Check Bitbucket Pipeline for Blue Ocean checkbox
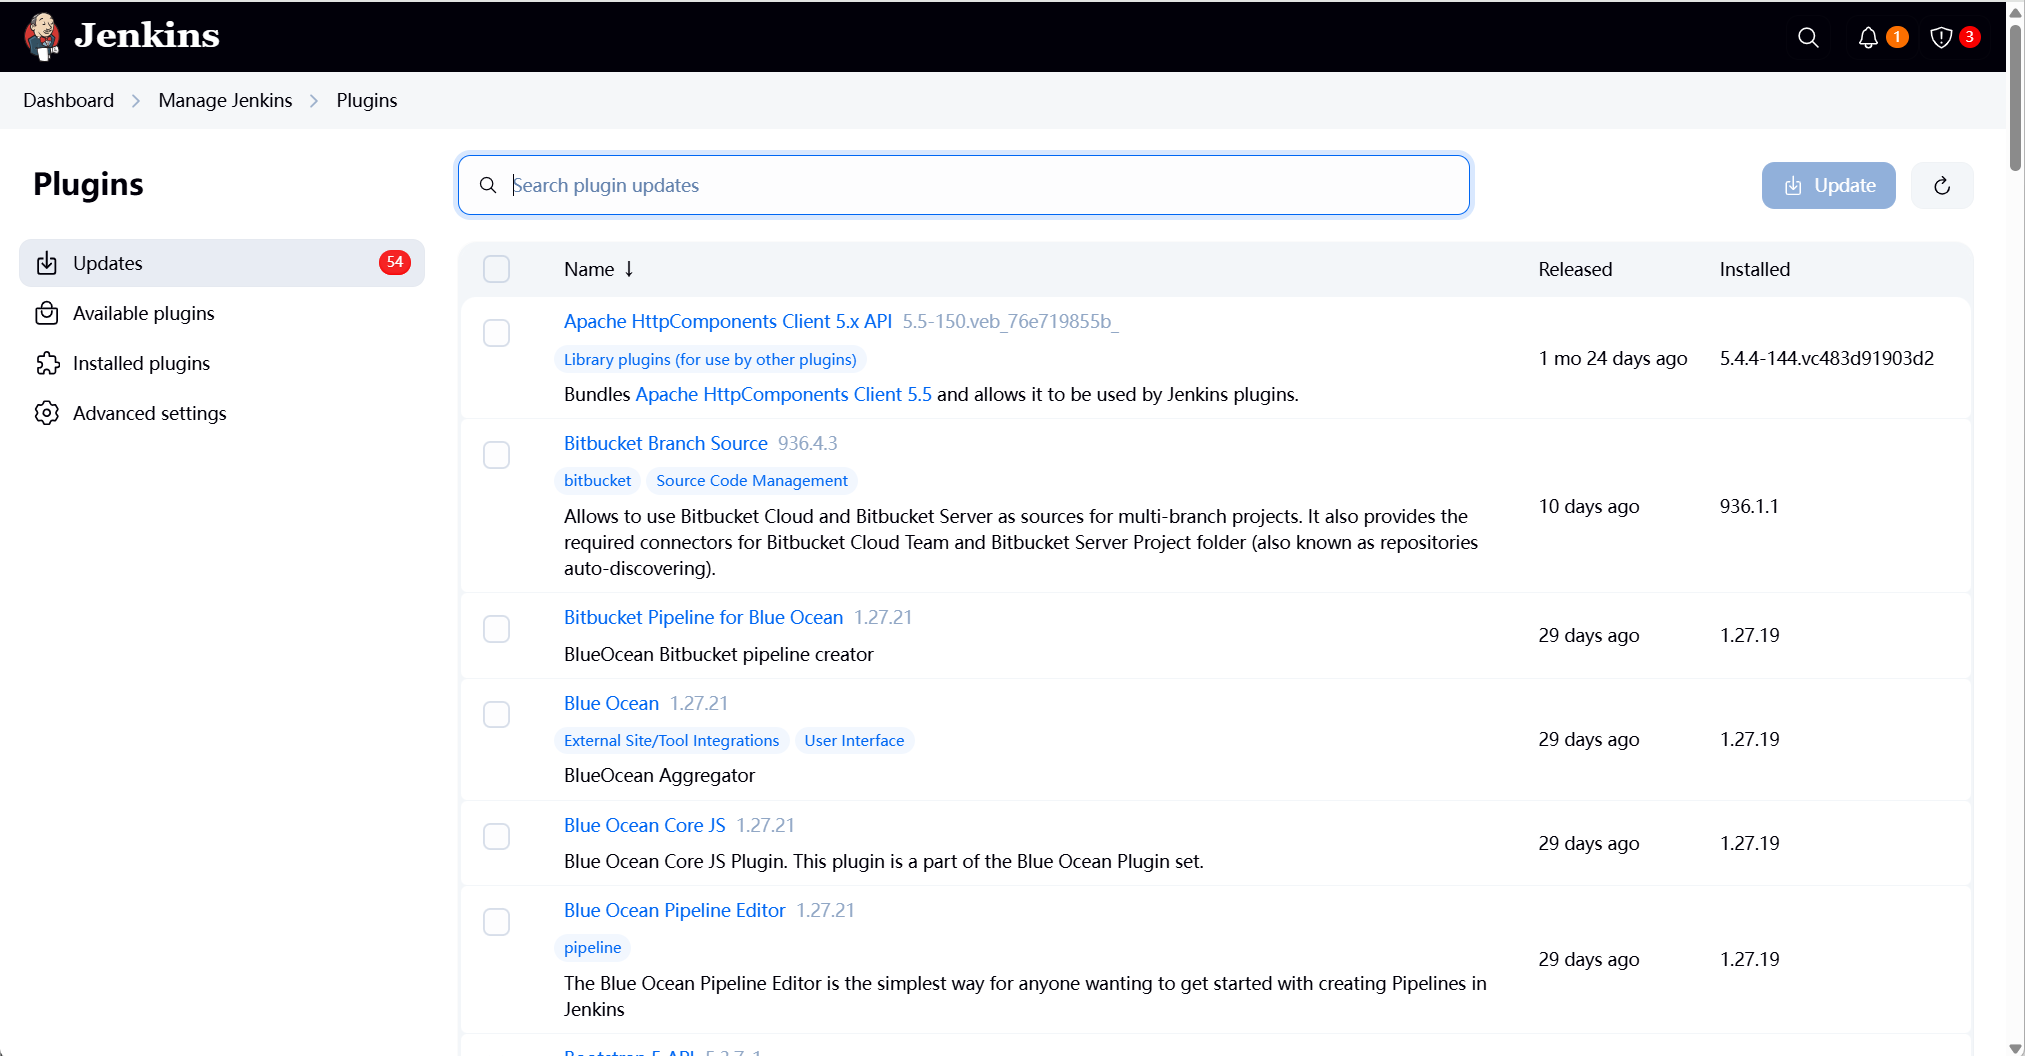The width and height of the screenshot is (2025, 1056). point(496,629)
